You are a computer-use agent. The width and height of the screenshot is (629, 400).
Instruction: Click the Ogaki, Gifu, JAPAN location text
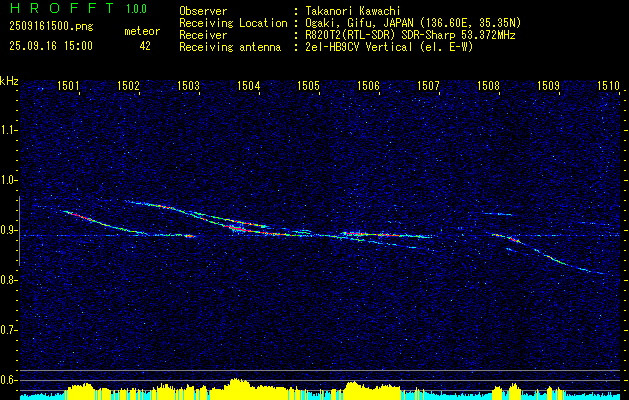click(413, 23)
